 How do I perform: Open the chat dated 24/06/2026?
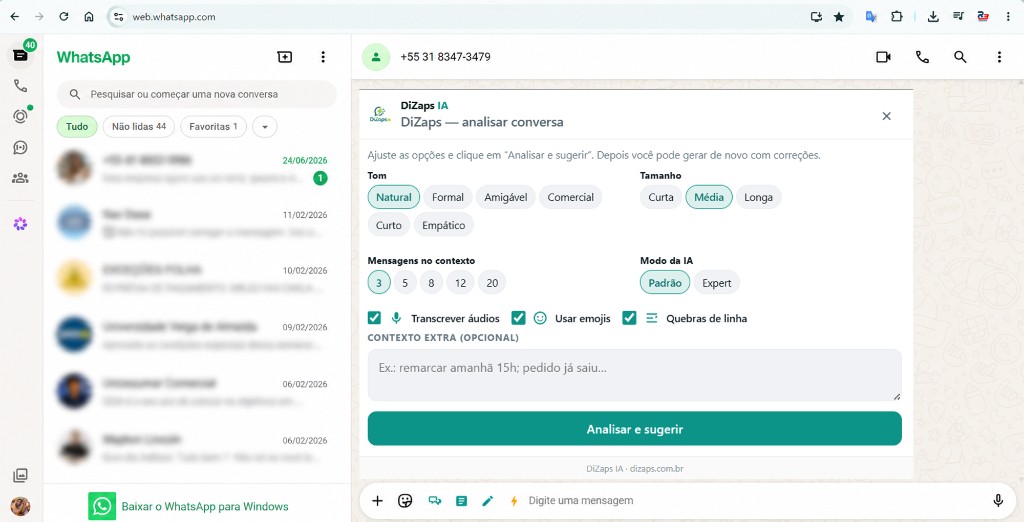(x=197, y=169)
